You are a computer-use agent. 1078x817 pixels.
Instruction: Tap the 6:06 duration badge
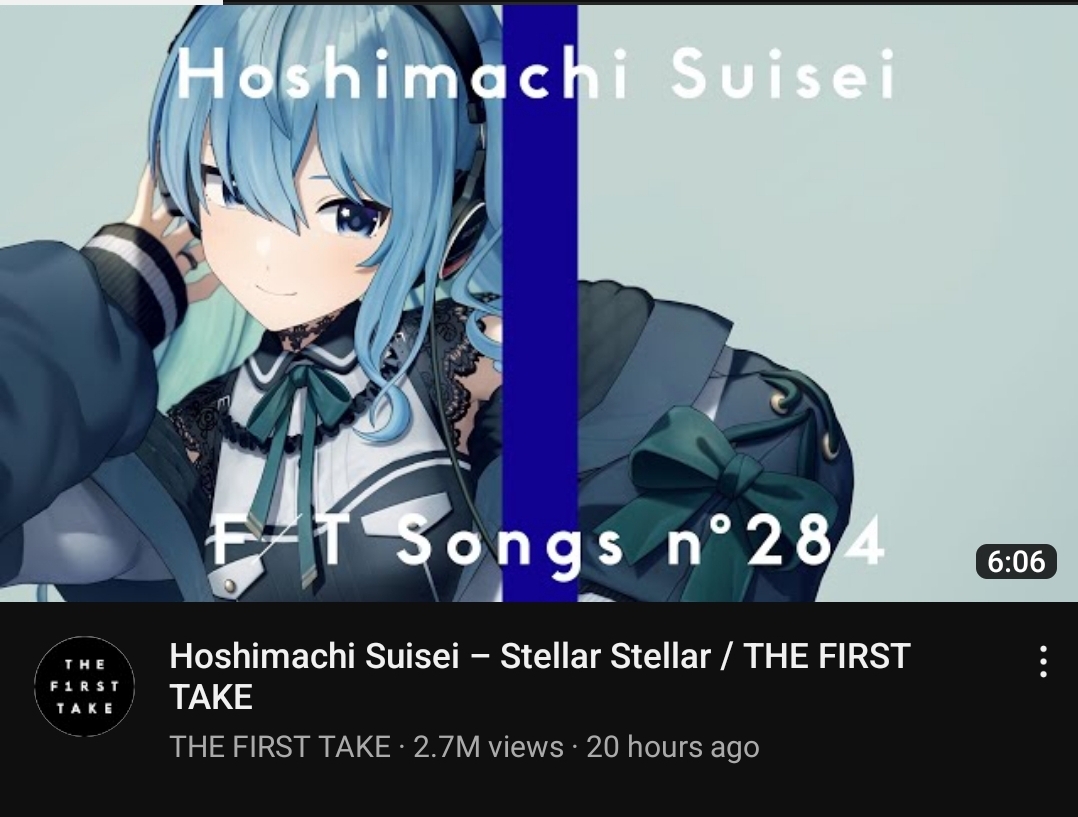1015,561
